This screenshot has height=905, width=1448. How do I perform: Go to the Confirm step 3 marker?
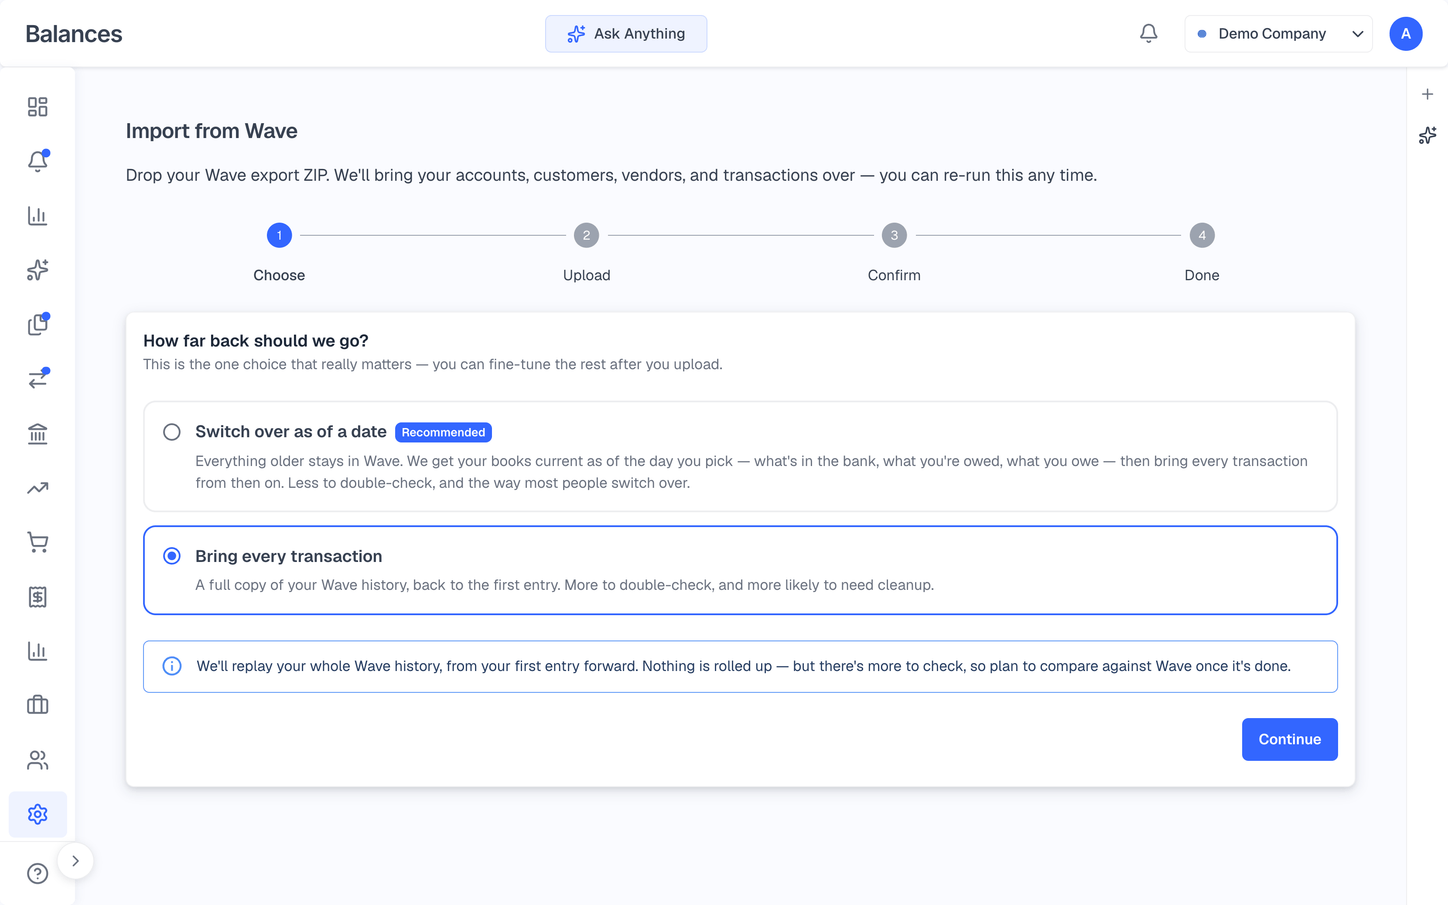click(x=894, y=235)
